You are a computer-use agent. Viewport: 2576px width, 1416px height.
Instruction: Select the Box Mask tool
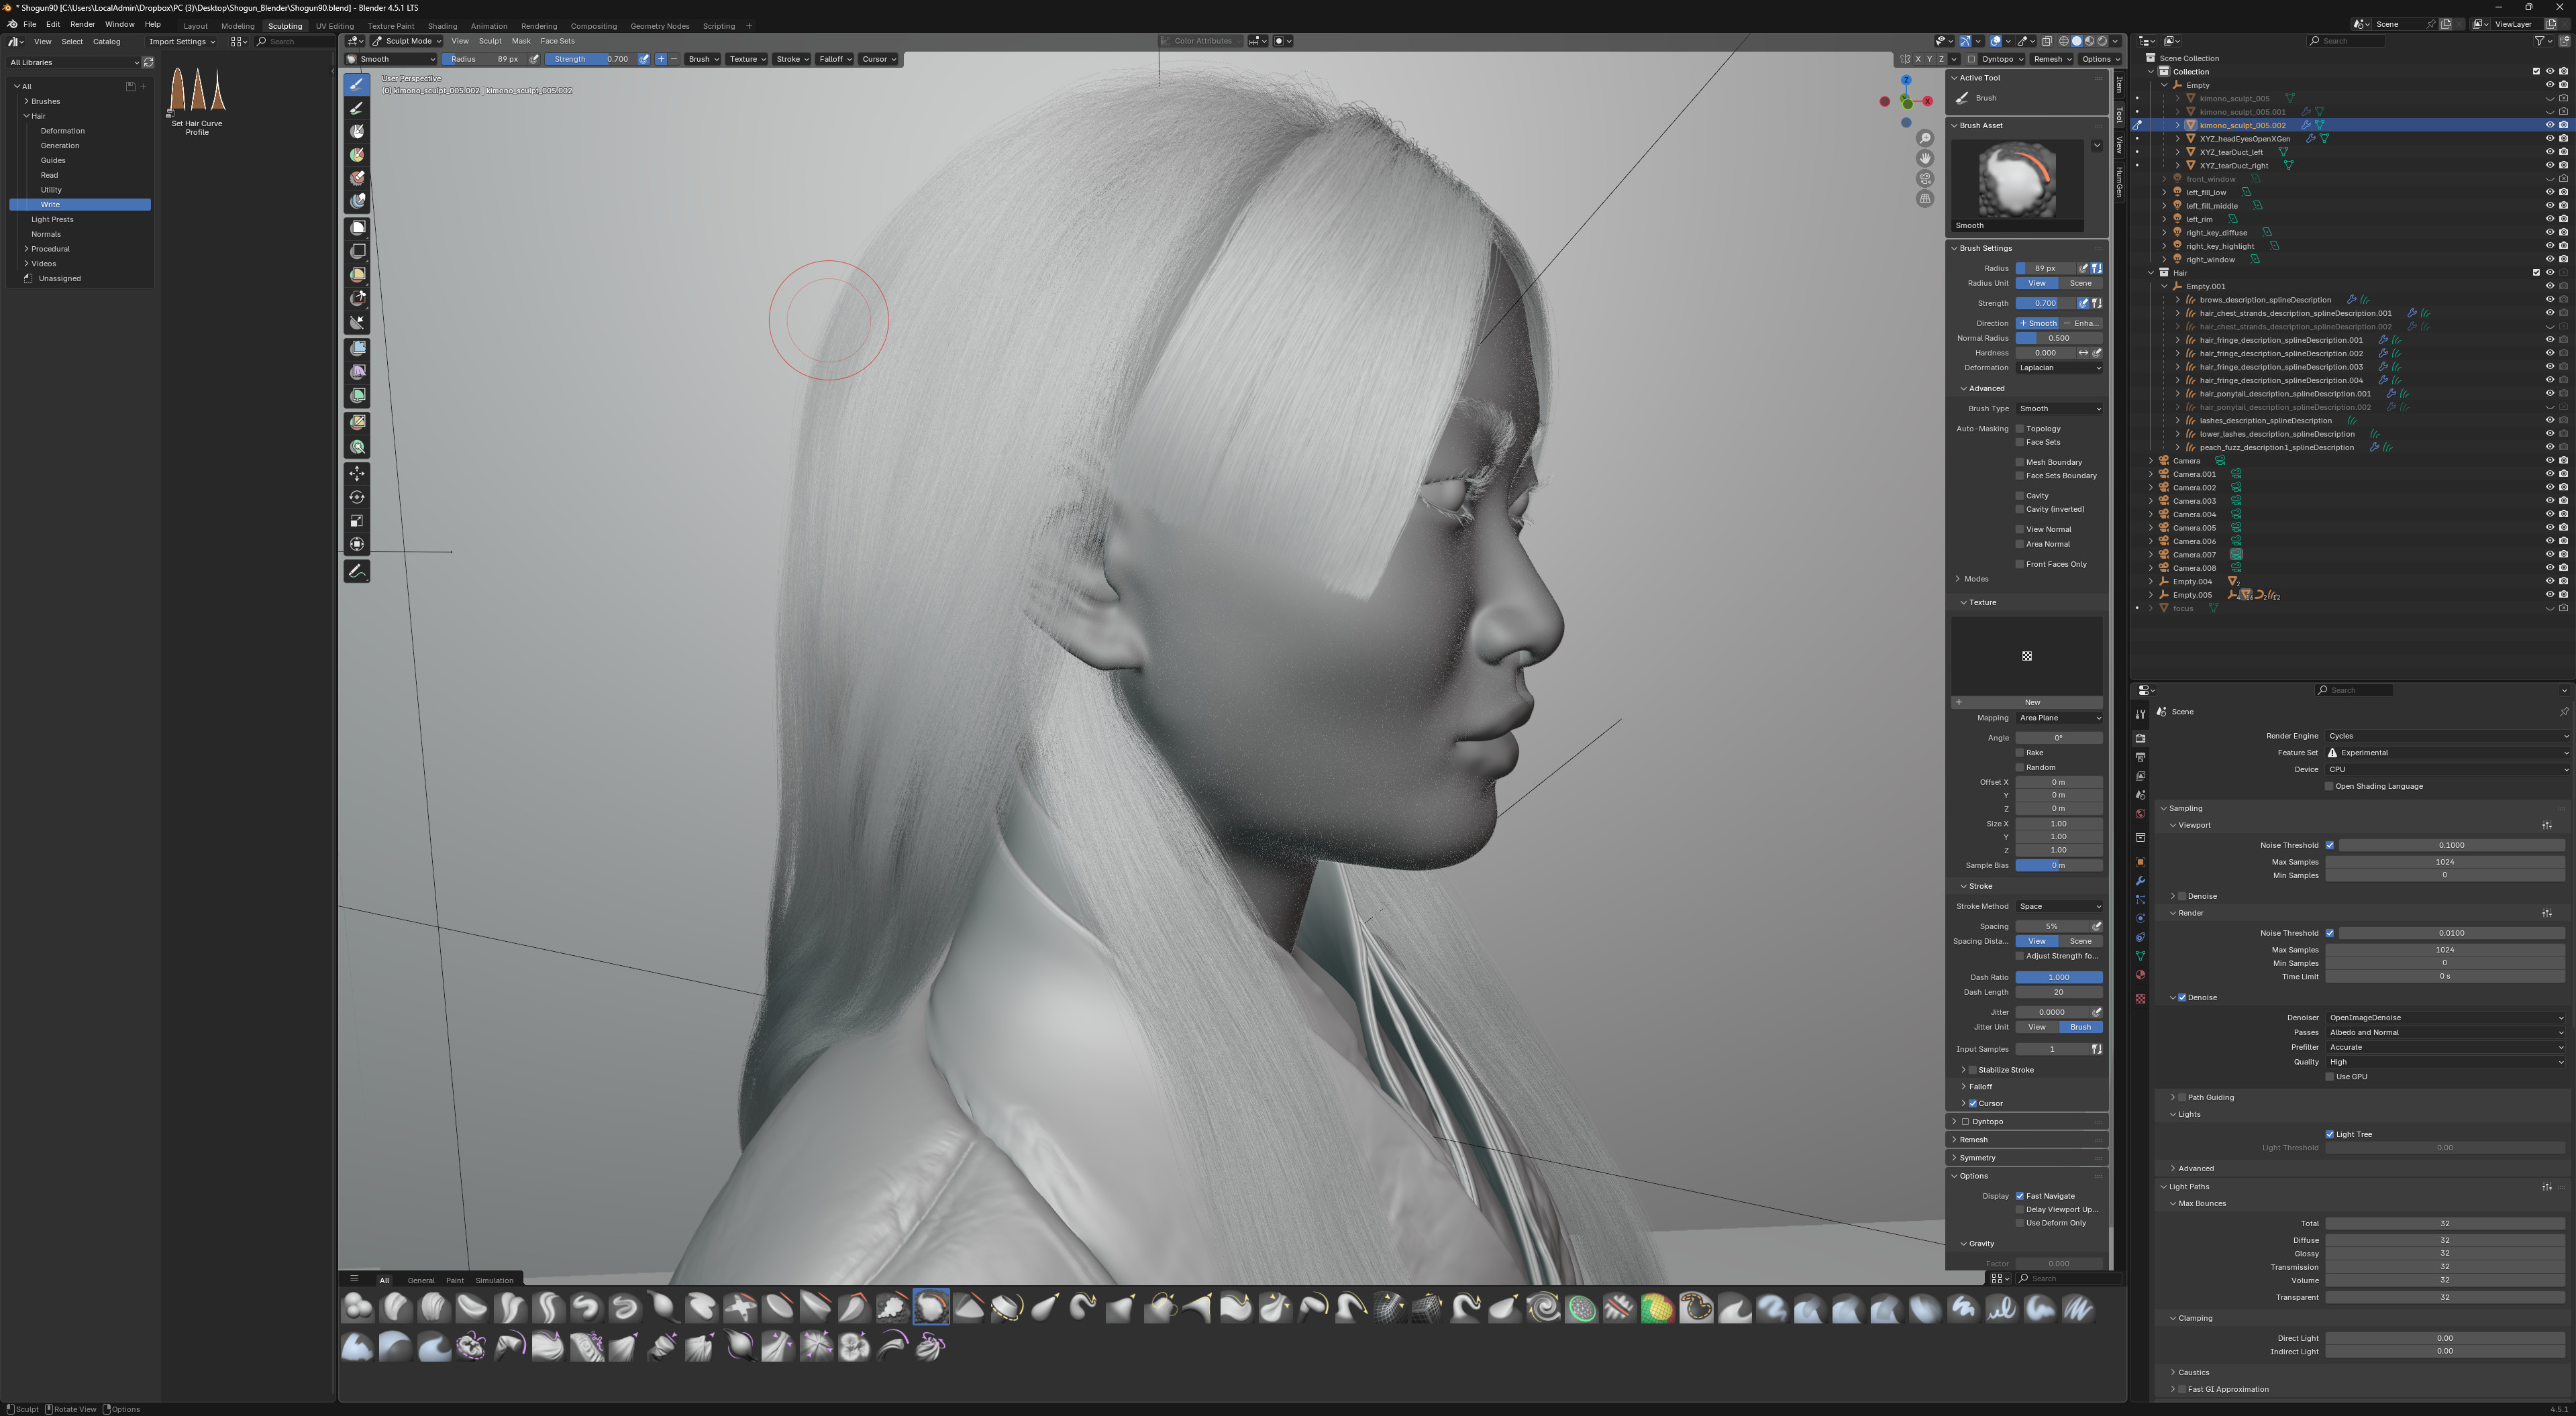point(357,228)
